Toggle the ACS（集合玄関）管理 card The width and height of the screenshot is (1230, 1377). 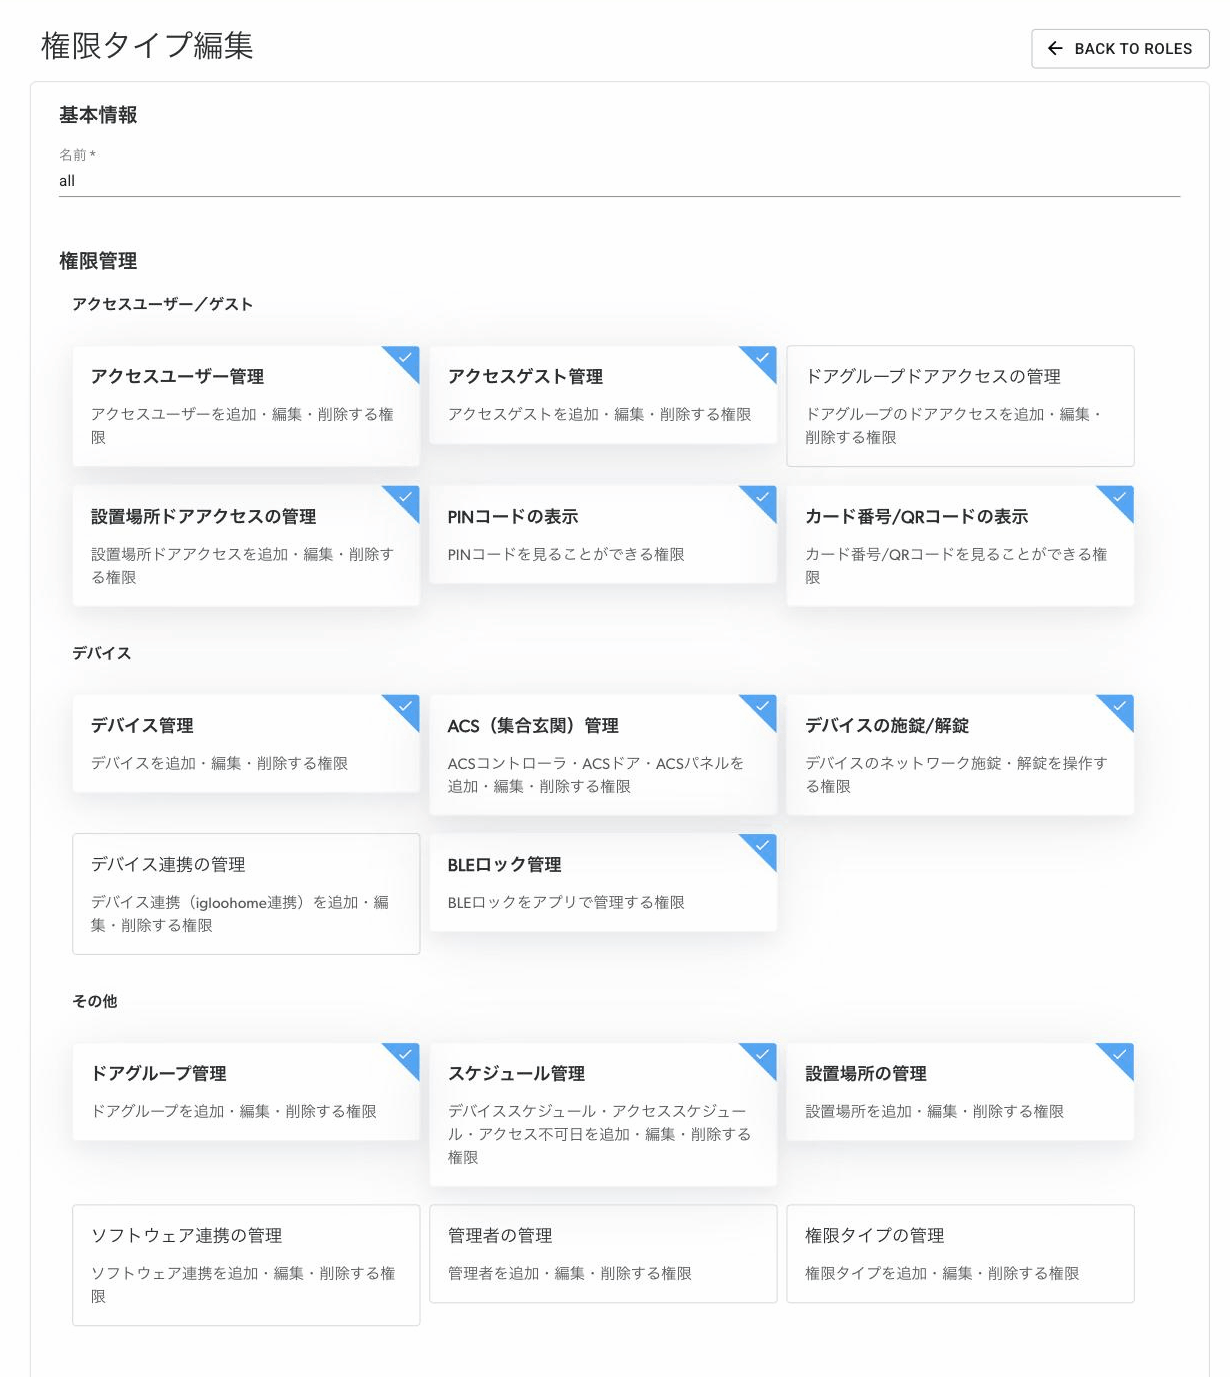(x=603, y=755)
